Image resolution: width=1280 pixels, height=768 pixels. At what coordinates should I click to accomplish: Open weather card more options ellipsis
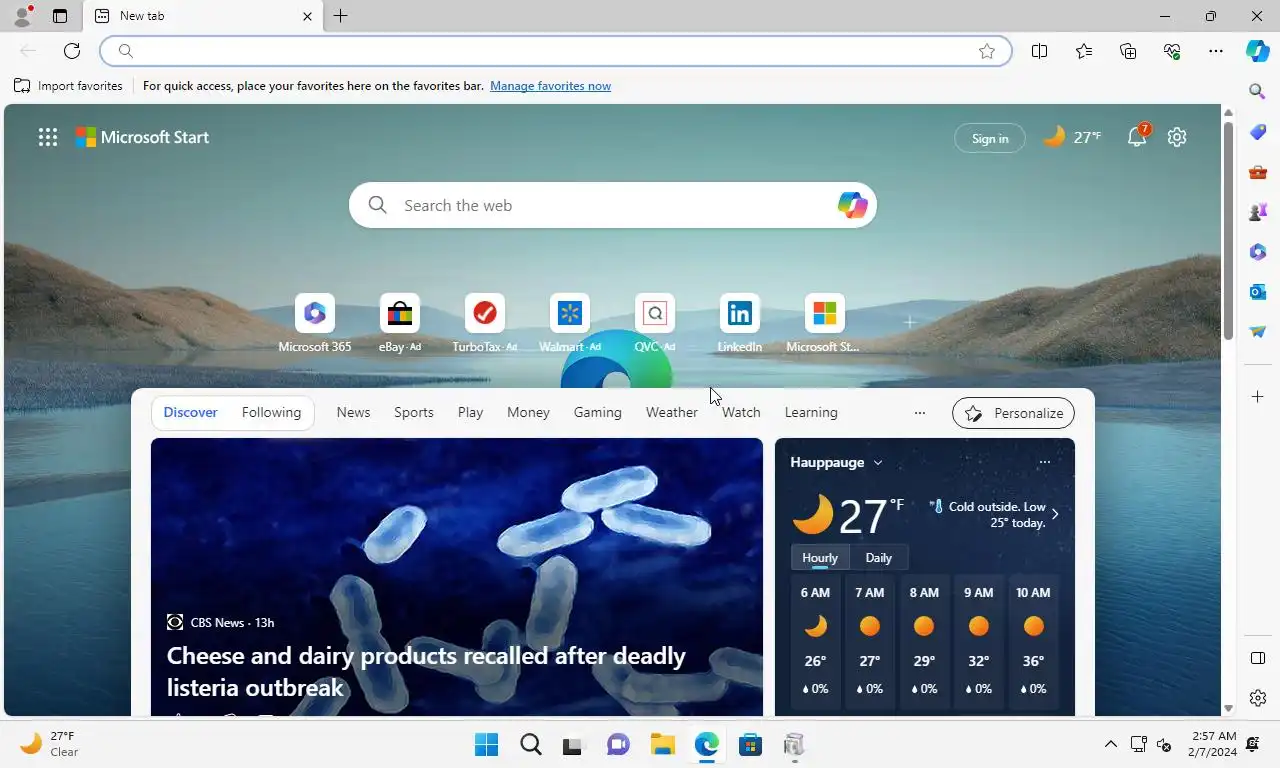tap(1044, 462)
